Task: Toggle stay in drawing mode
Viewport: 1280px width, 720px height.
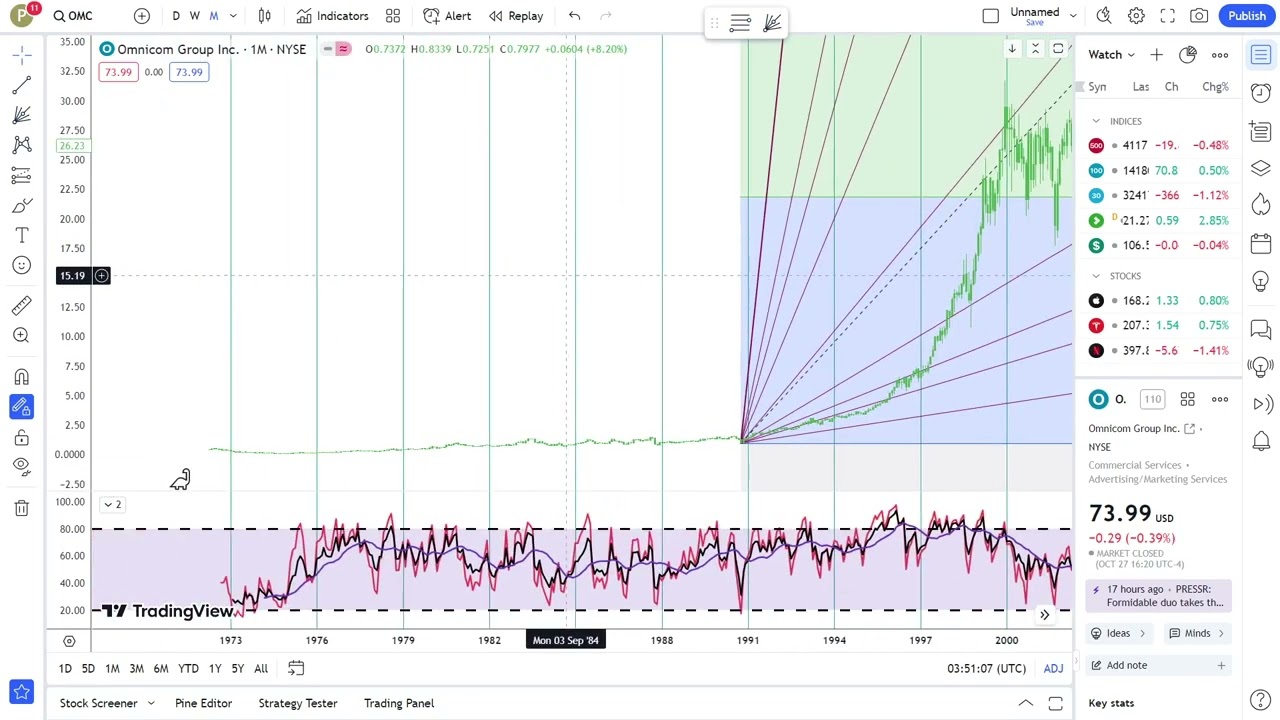Action: [21, 407]
